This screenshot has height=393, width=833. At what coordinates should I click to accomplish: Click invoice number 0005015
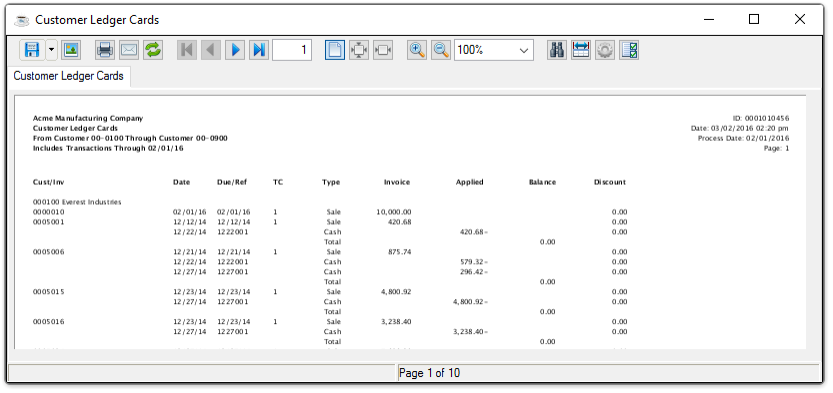pos(48,292)
